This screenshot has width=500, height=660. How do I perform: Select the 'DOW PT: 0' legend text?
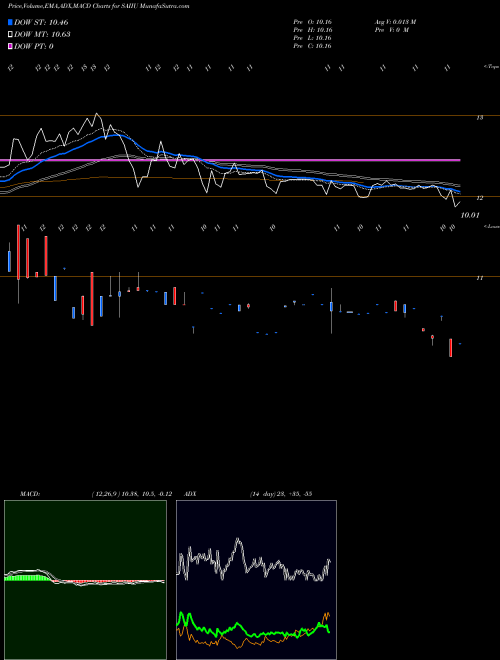click(x=34, y=47)
